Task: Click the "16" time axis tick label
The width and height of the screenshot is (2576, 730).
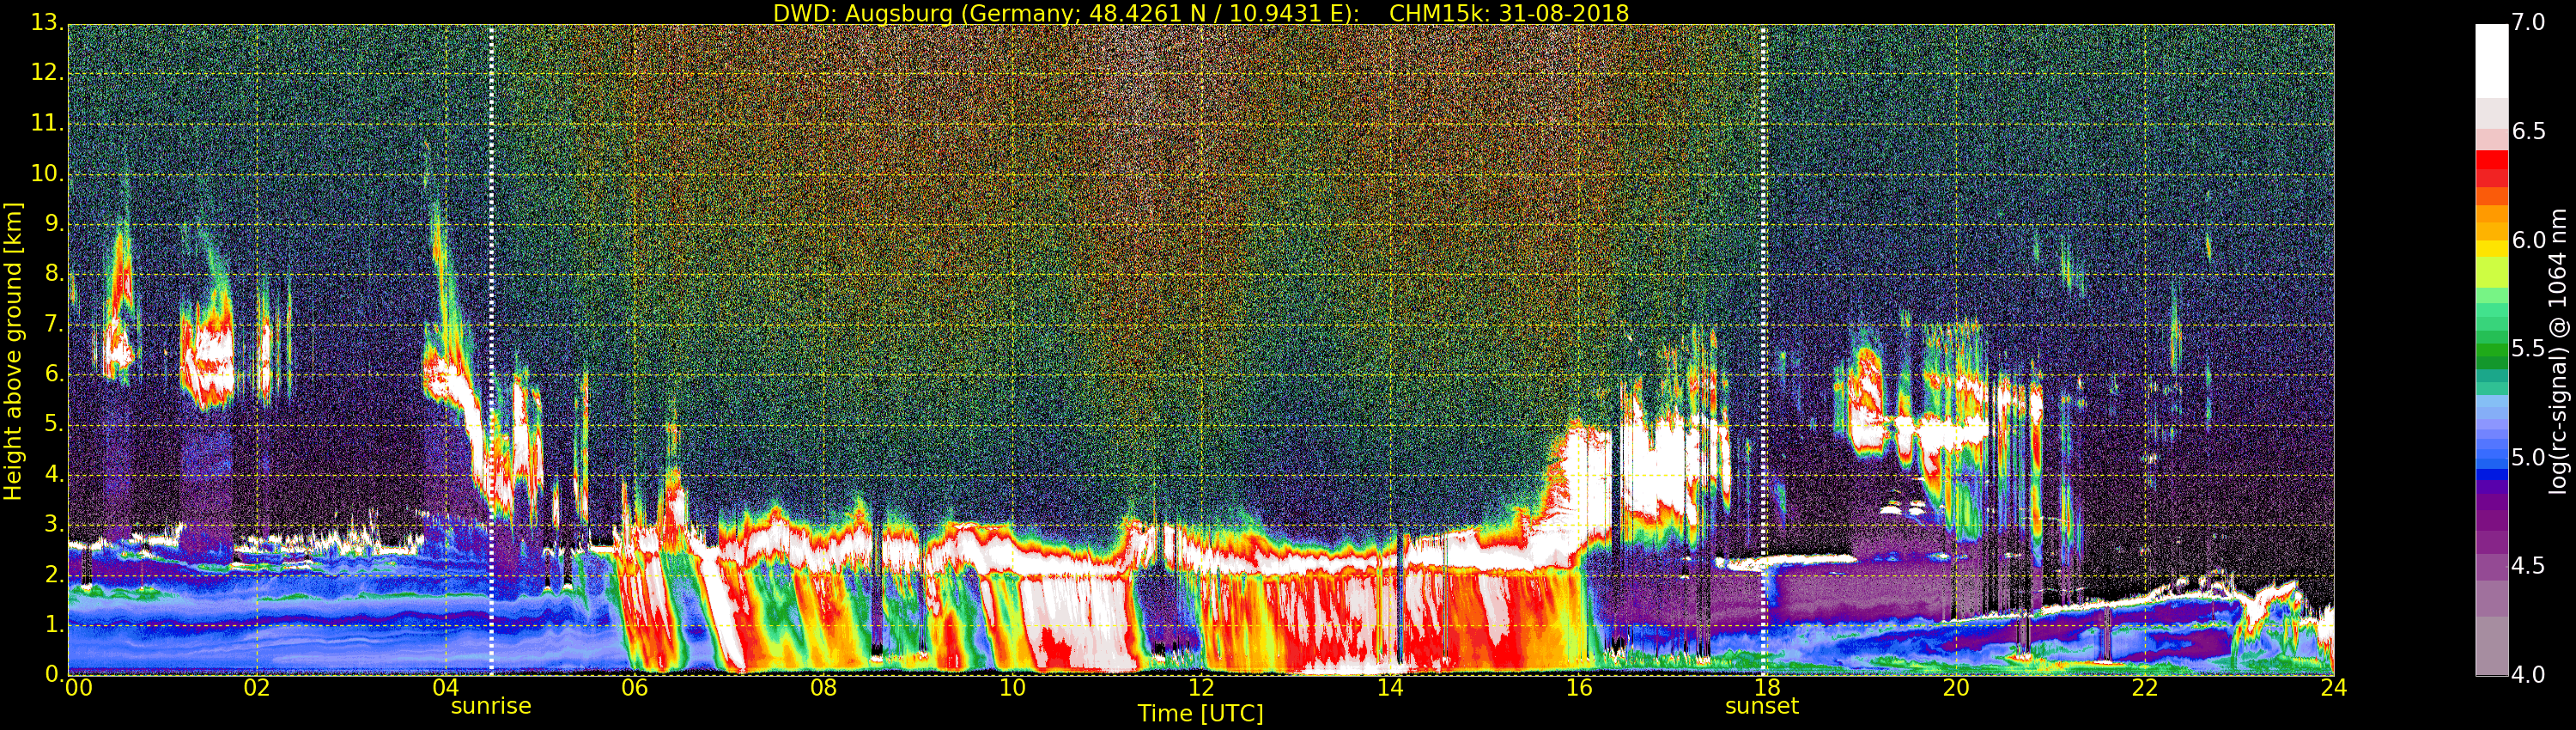Action: coord(1579,688)
